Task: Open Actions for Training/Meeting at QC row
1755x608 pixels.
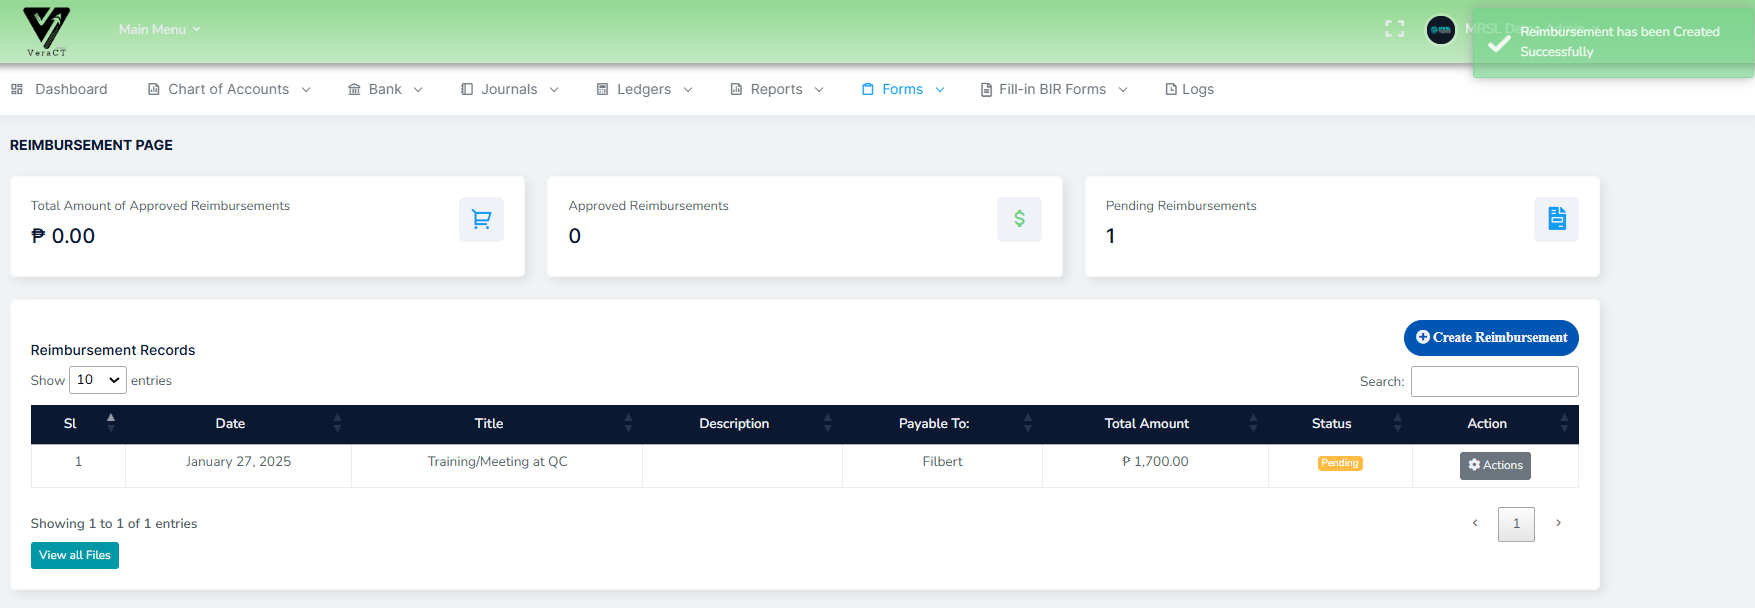Action: coord(1494,465)
